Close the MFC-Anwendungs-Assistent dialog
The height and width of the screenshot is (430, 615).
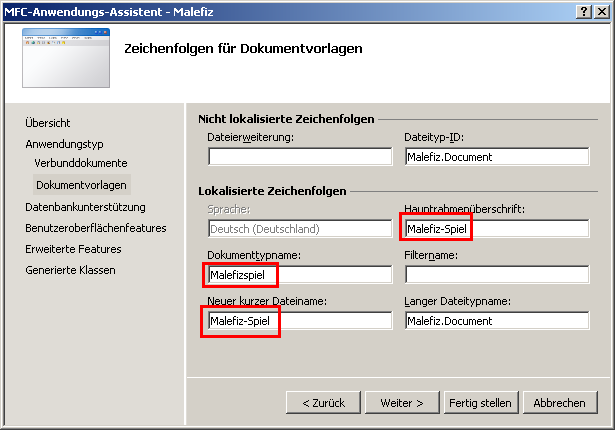click(x=602, y=12)
